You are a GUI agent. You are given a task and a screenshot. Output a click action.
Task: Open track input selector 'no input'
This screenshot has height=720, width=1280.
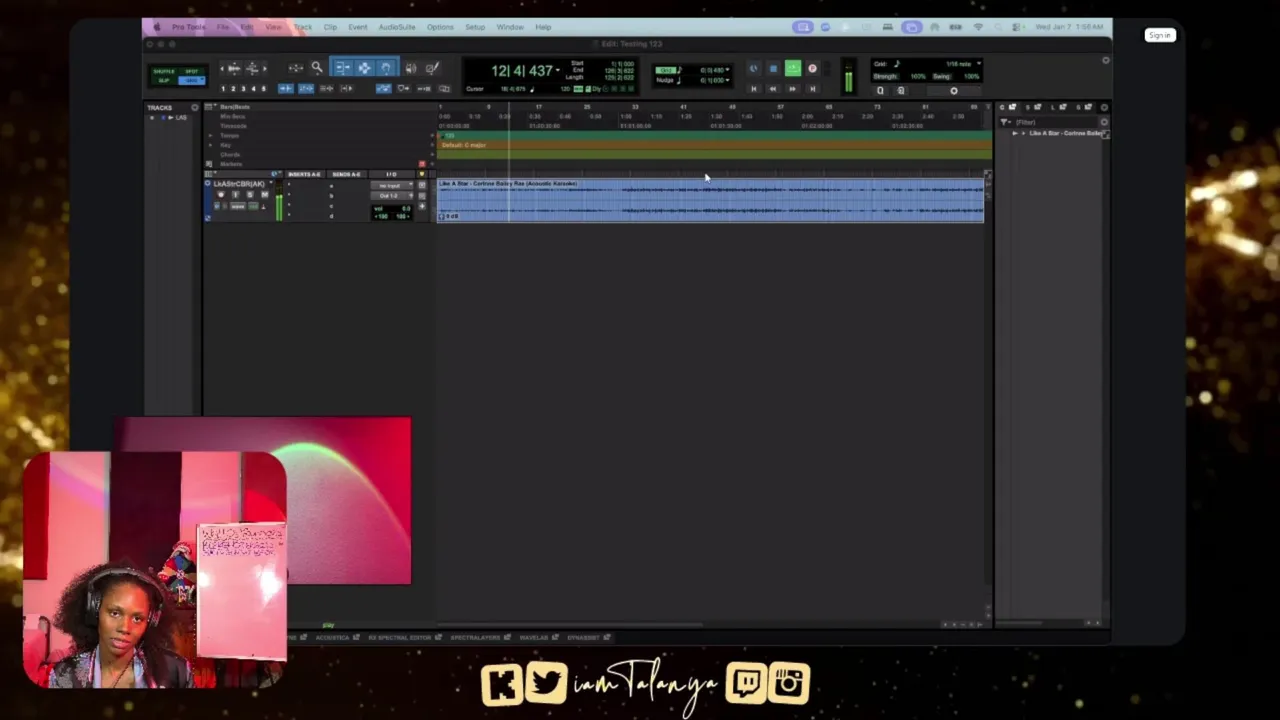[x=391, y=186]
